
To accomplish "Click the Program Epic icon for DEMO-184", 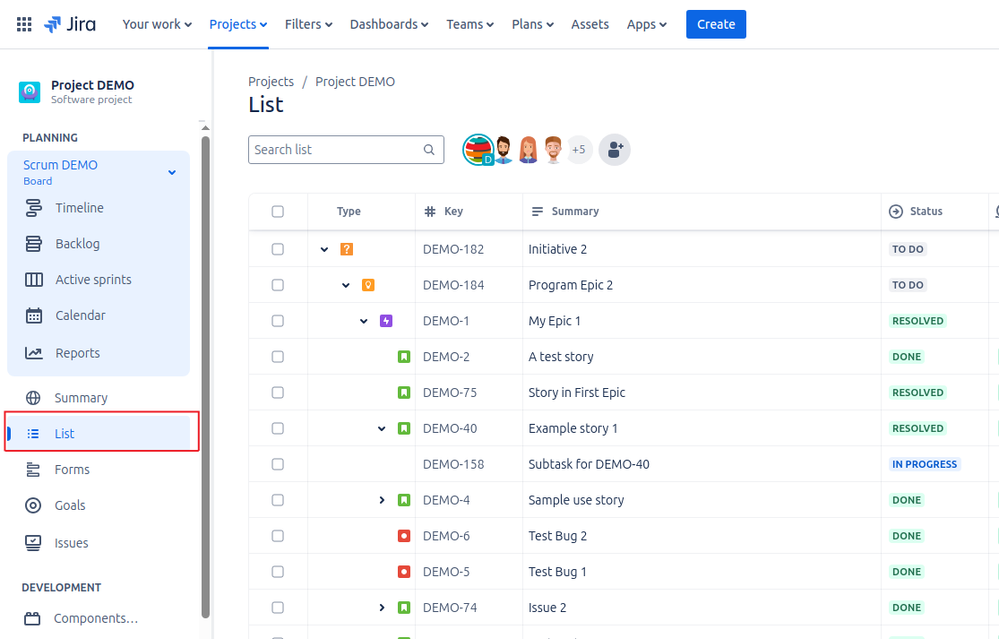I will [368, 285].
